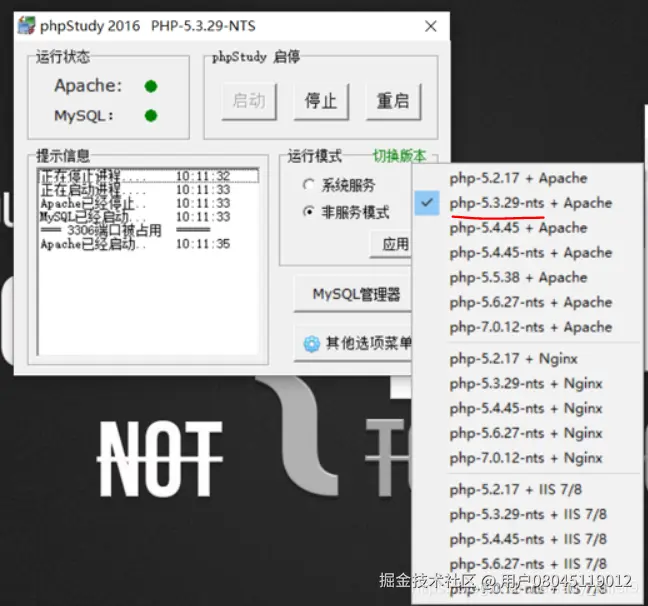
Task: Open MySQL管理器
Action: click(x=353, y=294)
